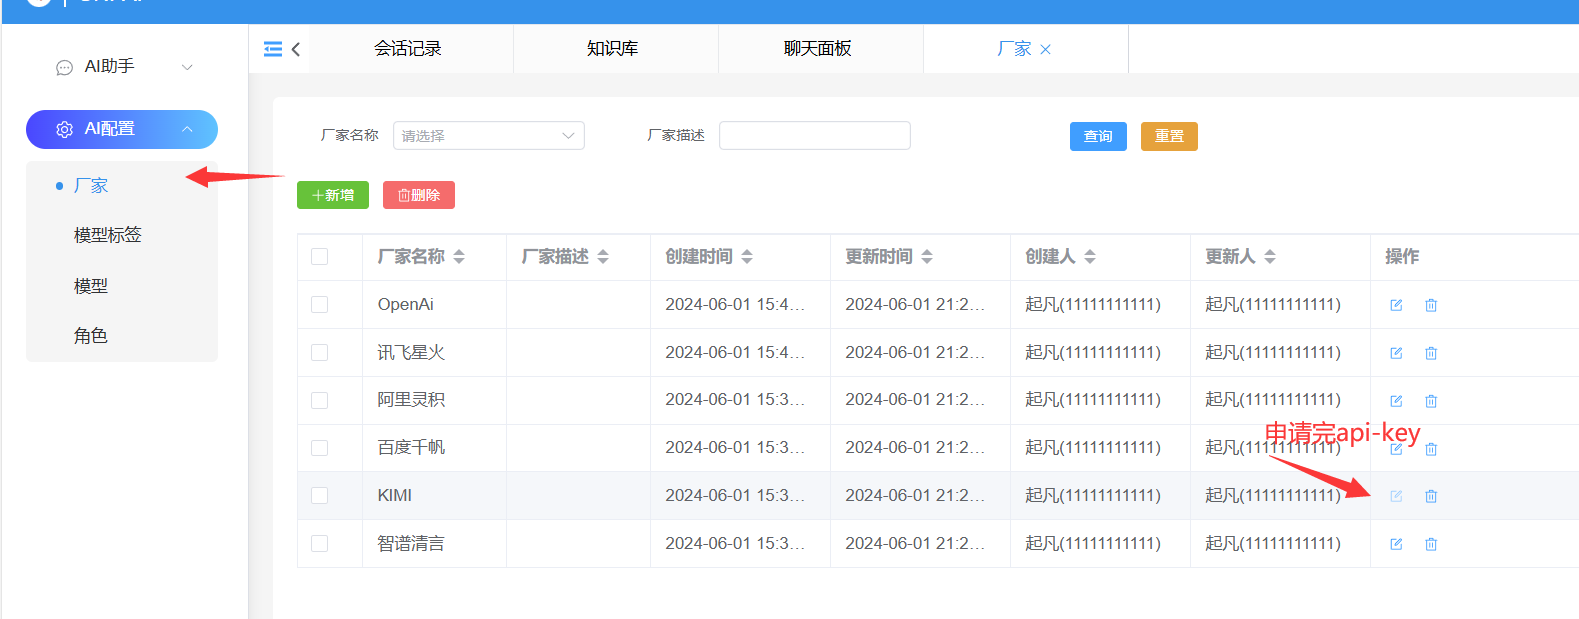Open 模型标签 in the sidebar
Image resolution: width=1579 pixels, height=619 pixels.
coord(108,235)
